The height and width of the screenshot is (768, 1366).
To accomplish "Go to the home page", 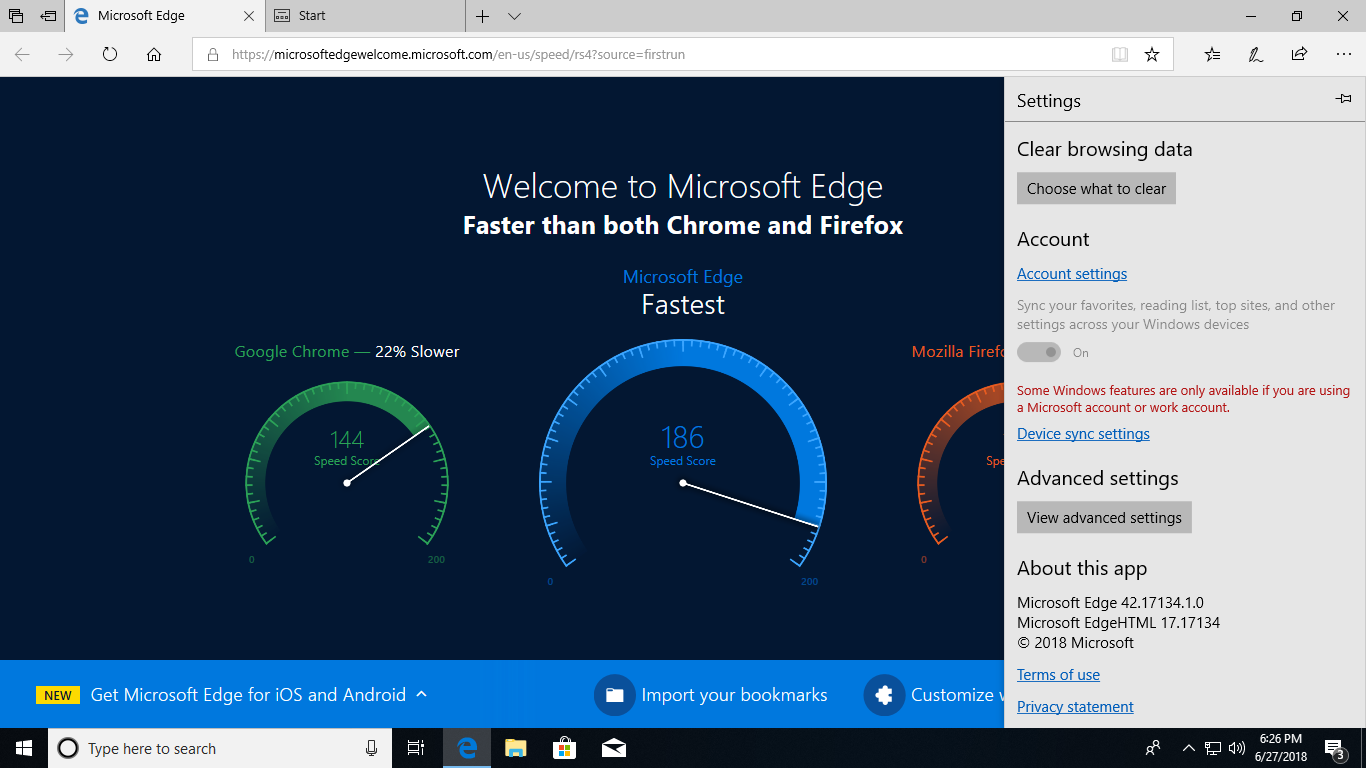I will [154, 55].
